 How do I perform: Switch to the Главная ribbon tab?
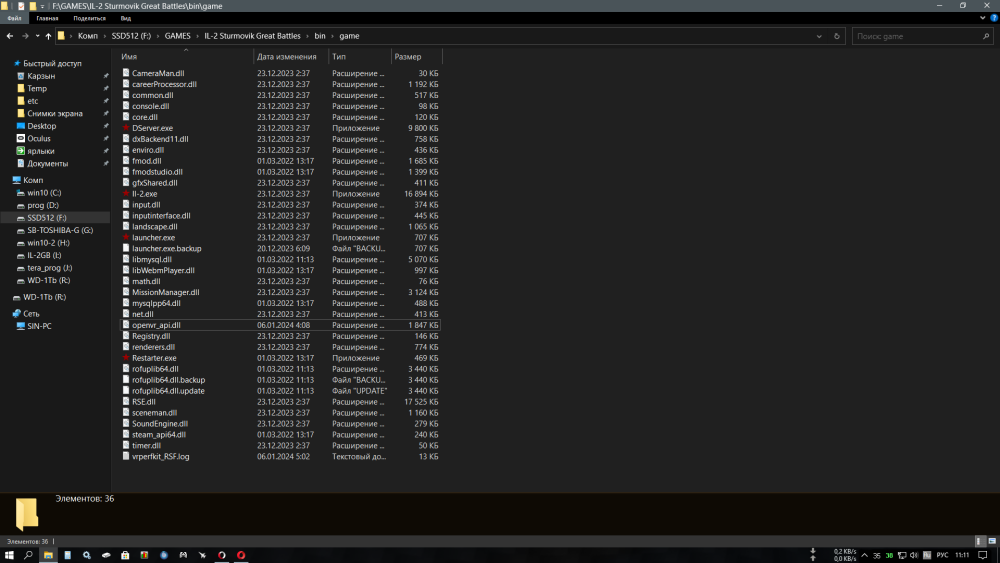tap(47, 18)
